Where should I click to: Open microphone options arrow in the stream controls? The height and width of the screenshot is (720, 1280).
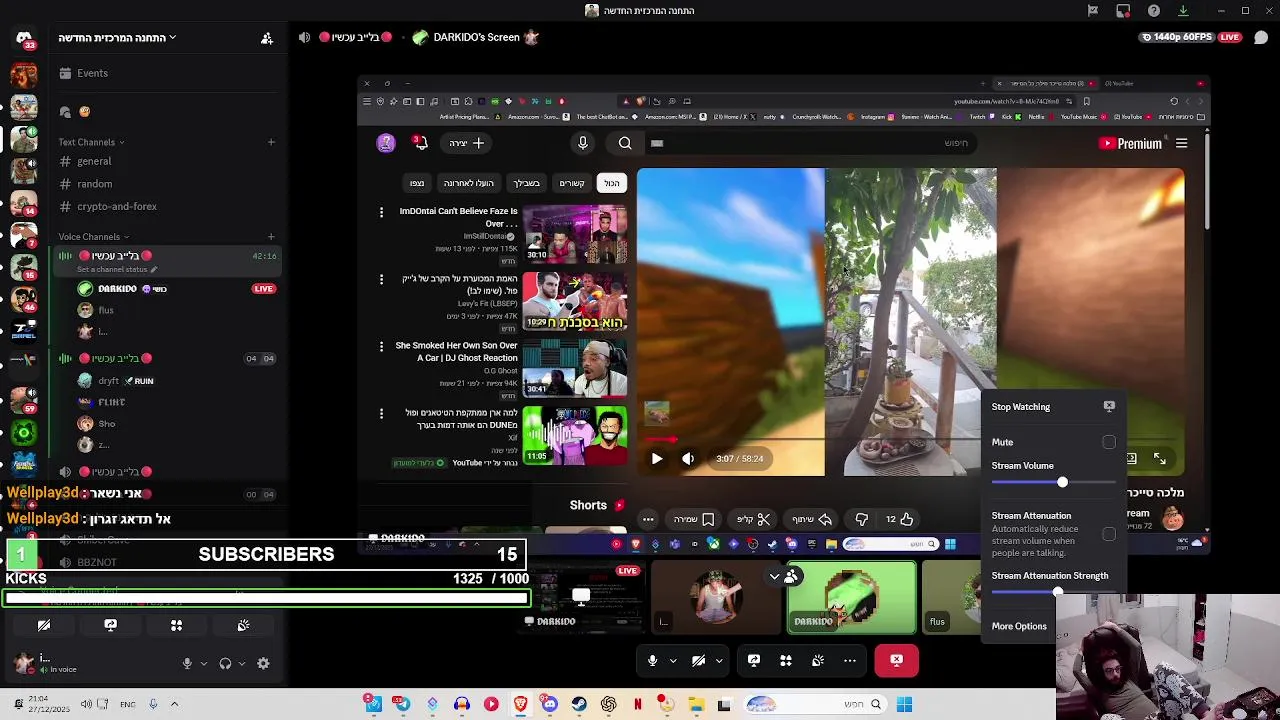tap(673, 660)
